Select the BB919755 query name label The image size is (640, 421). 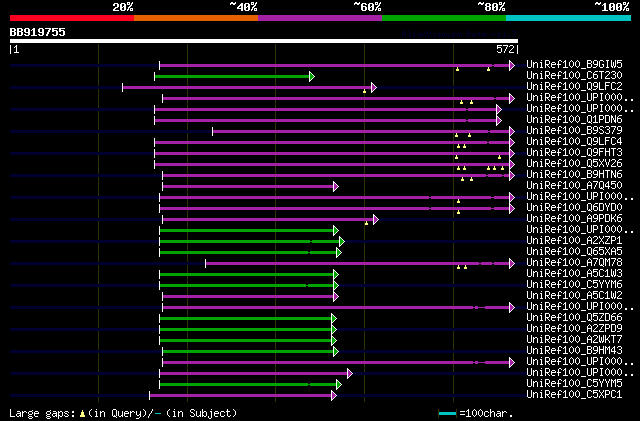[x=38, y=32]
